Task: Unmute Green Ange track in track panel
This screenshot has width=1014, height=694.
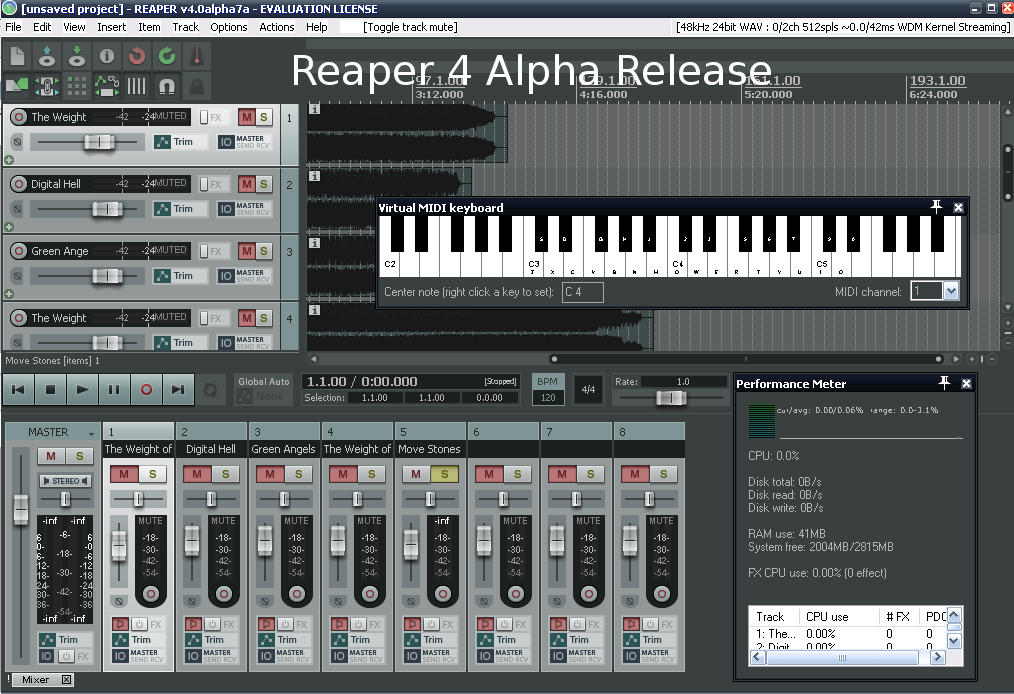Action: tap(246, 251)
